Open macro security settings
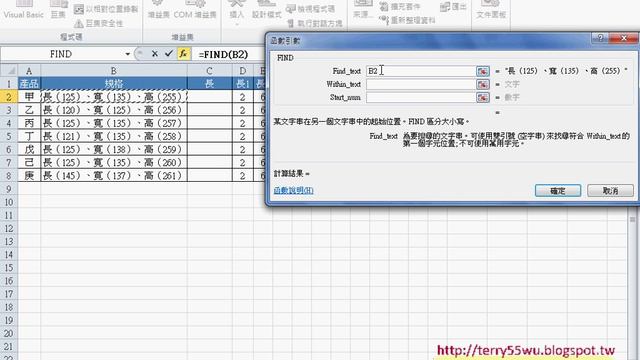The height and width of the screenshot is (360, 640). [x=98, y=23]
